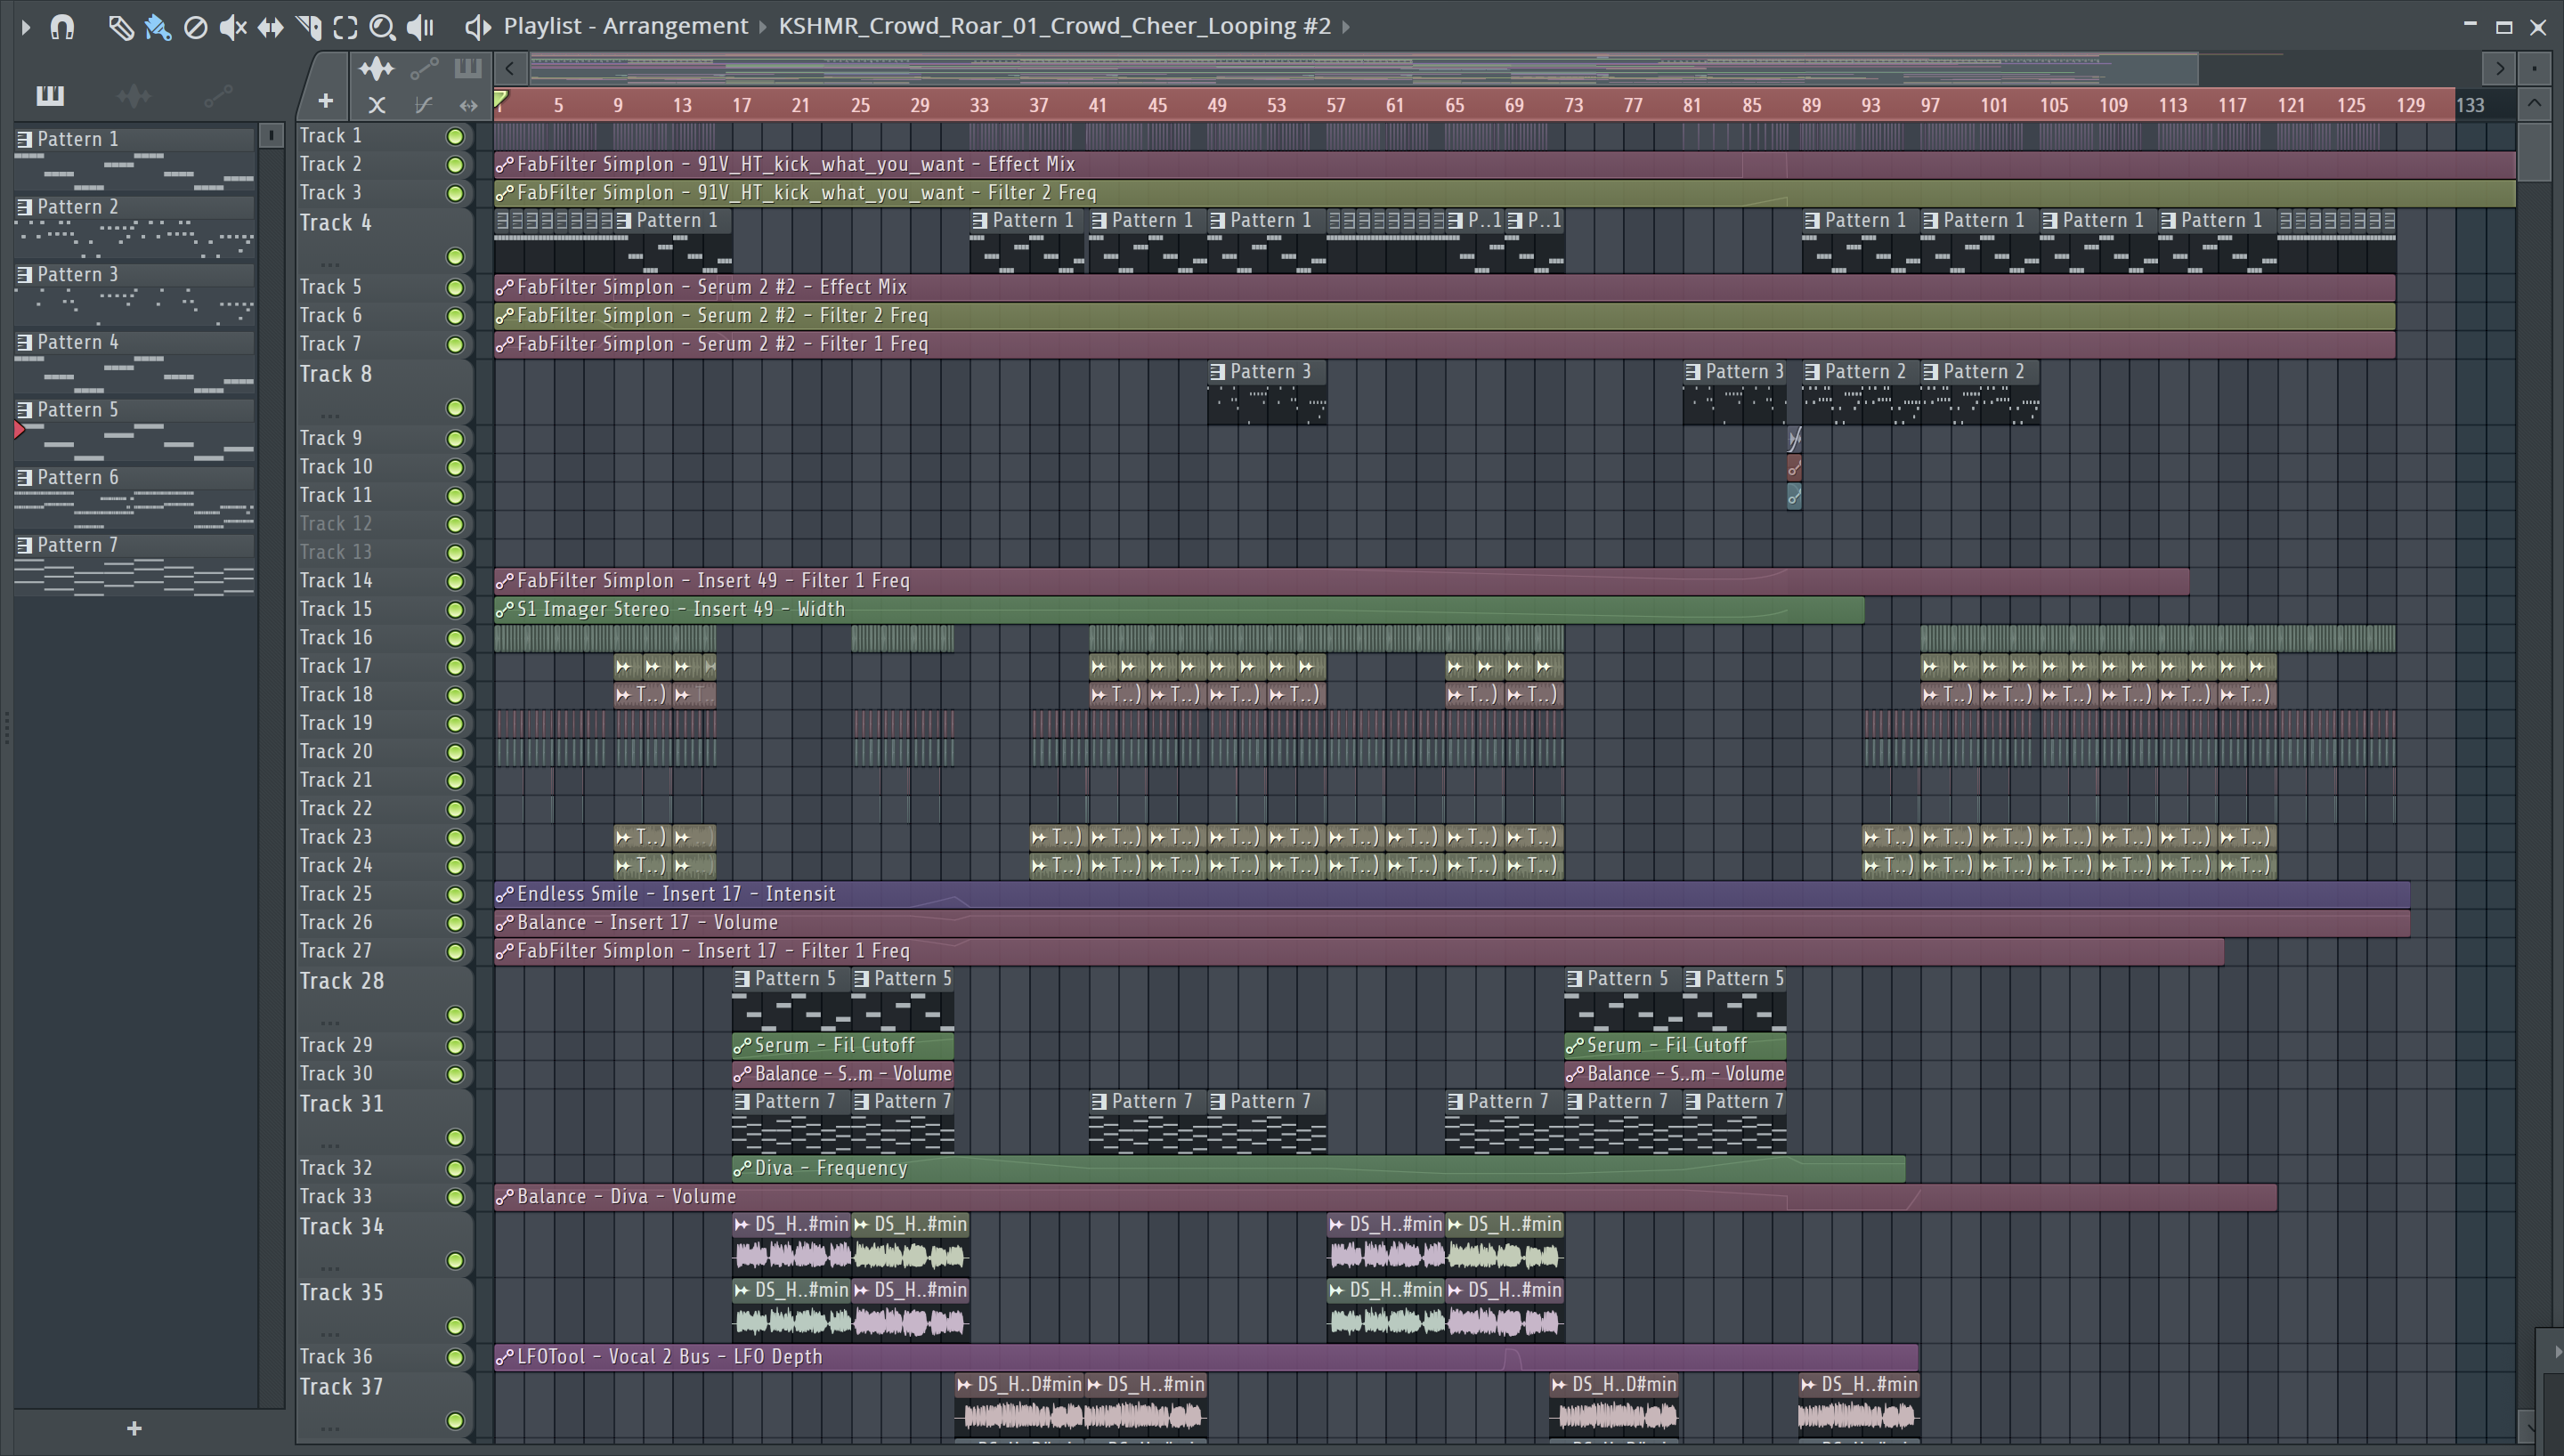Select the LFOTool Vocal 2 Bus clip

coord(1206,1357)
